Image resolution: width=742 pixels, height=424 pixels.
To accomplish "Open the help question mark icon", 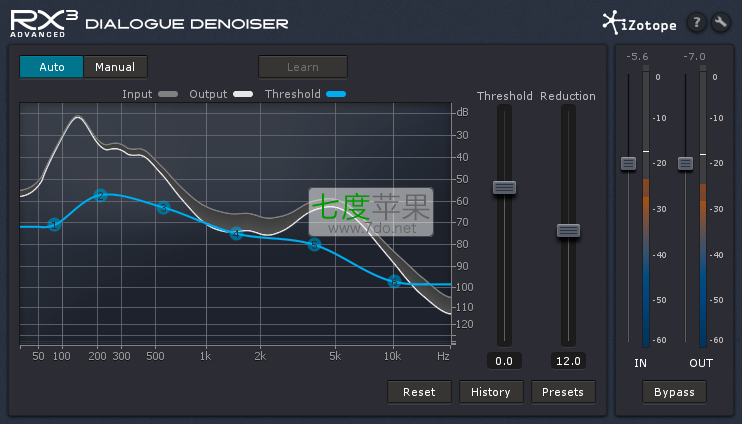I will click(697, 22).
